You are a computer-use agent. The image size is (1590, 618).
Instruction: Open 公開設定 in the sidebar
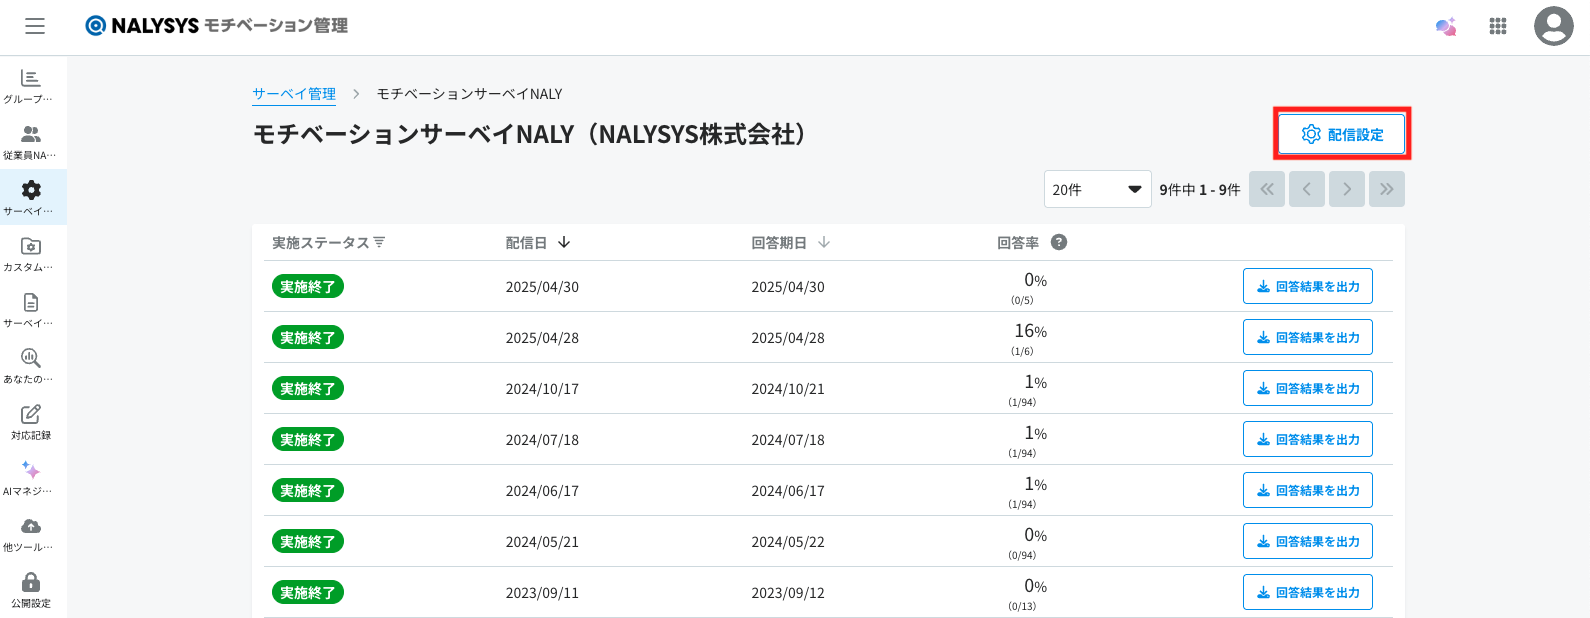31,590
